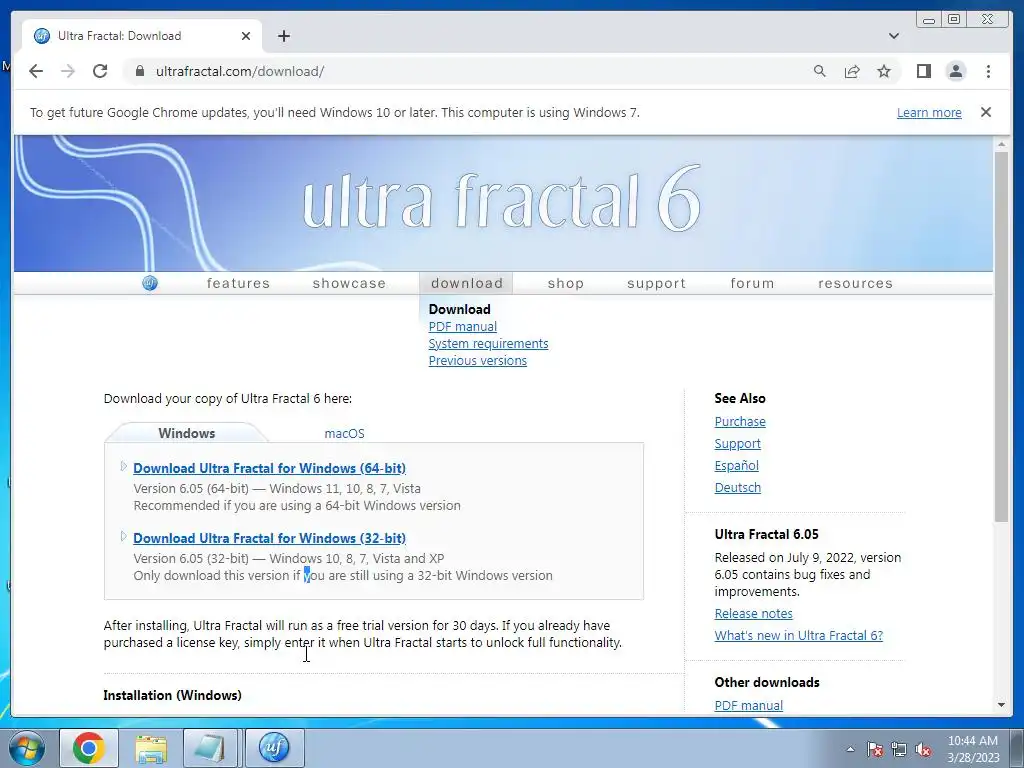
Task: Select the Windows download tab
Action: tap(186, 433)
